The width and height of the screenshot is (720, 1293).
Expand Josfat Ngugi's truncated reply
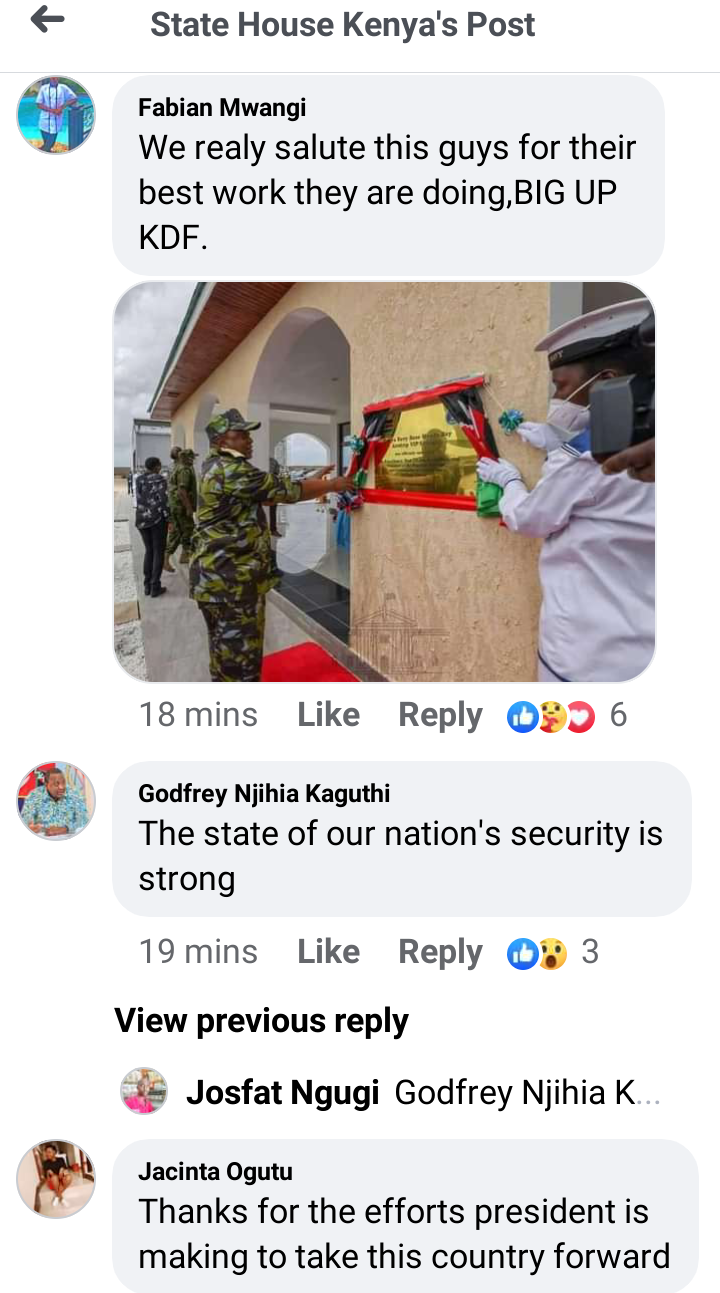[x=528, y=1093]
